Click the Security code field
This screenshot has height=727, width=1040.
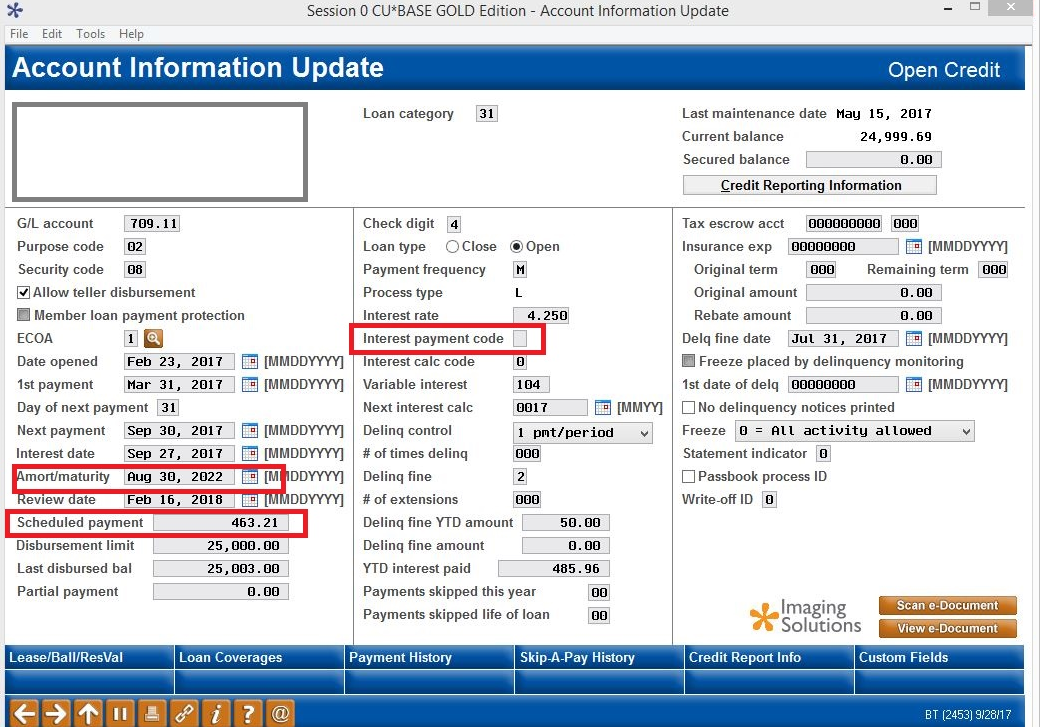click(135, 269)
